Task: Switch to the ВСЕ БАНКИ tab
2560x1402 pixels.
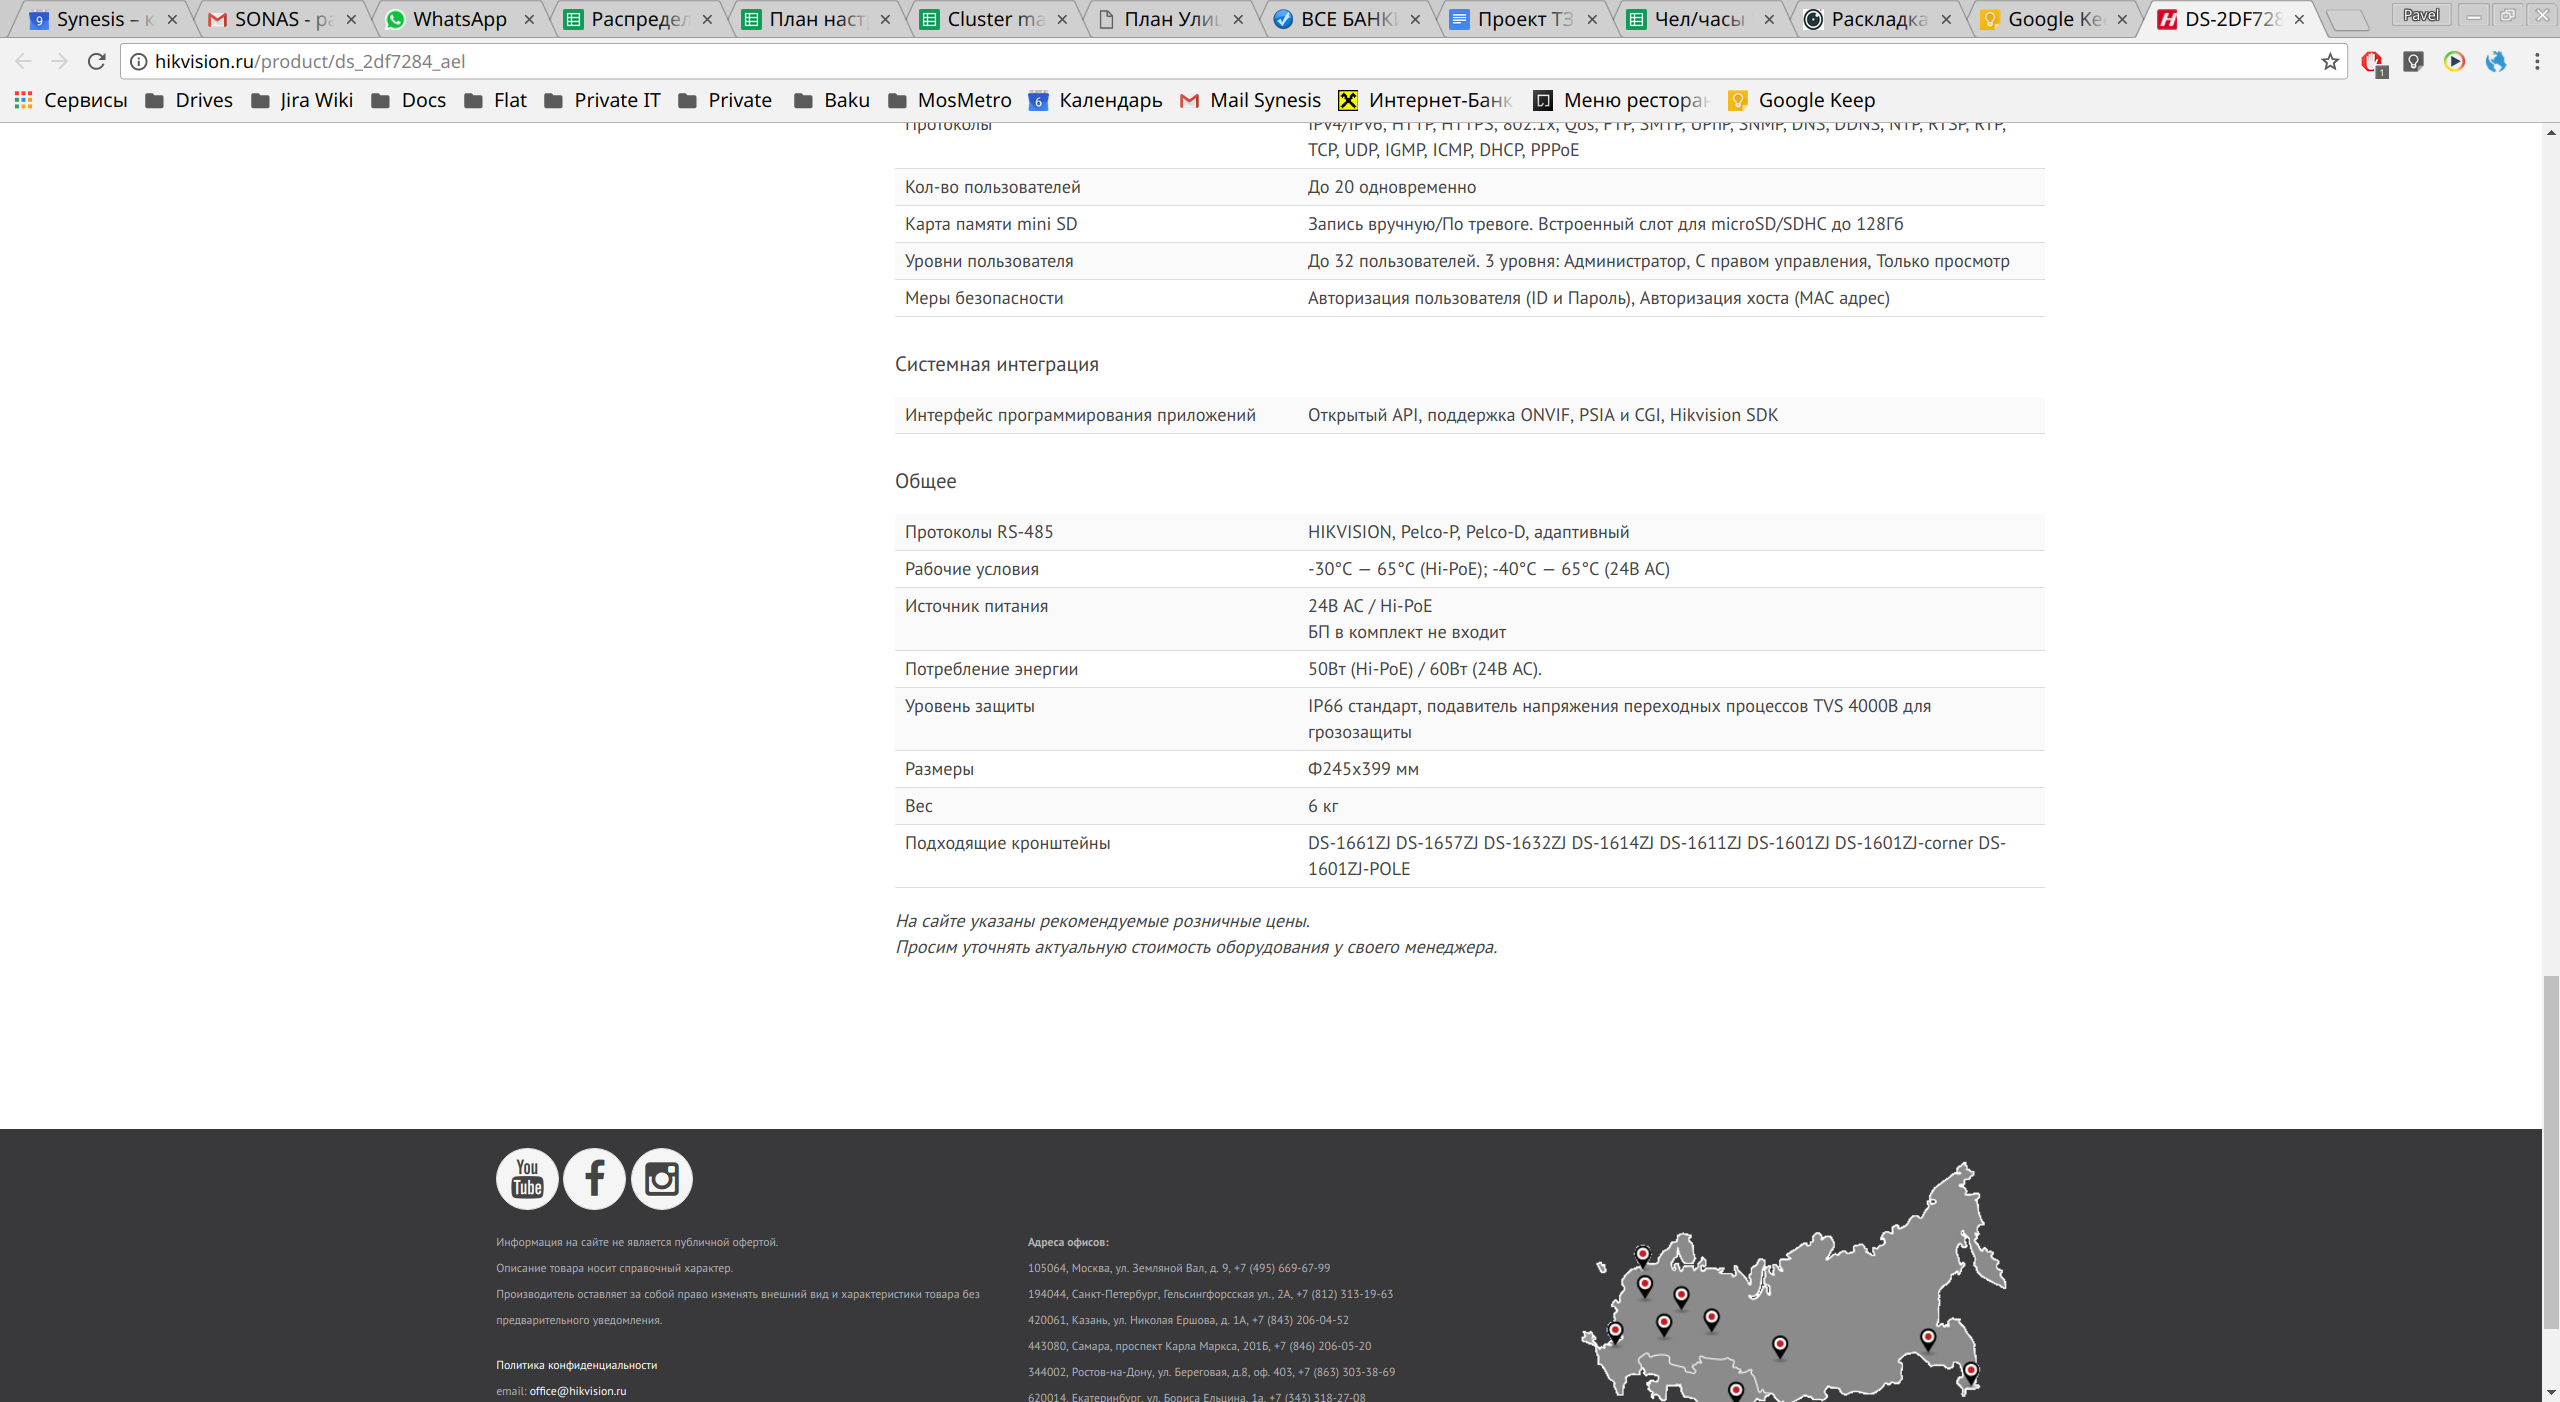Action: pyautogui.click(x=1348, y=19)
